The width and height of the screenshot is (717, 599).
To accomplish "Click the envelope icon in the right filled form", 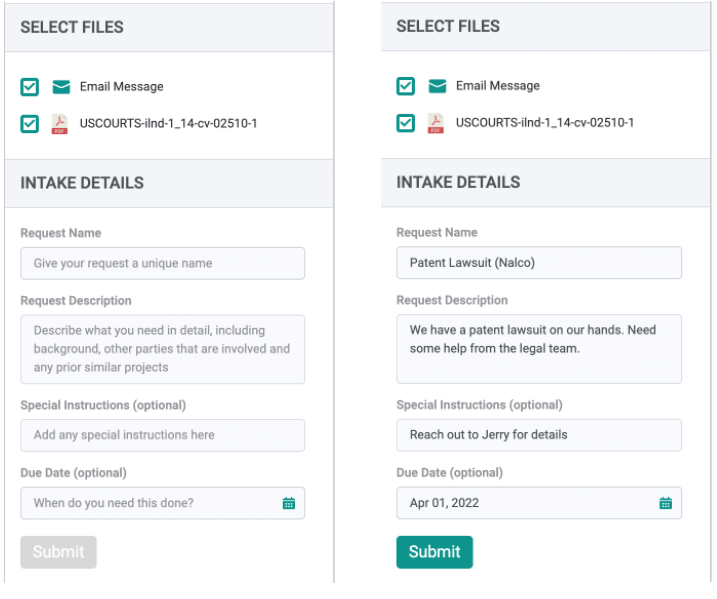I will click(437, 86).
